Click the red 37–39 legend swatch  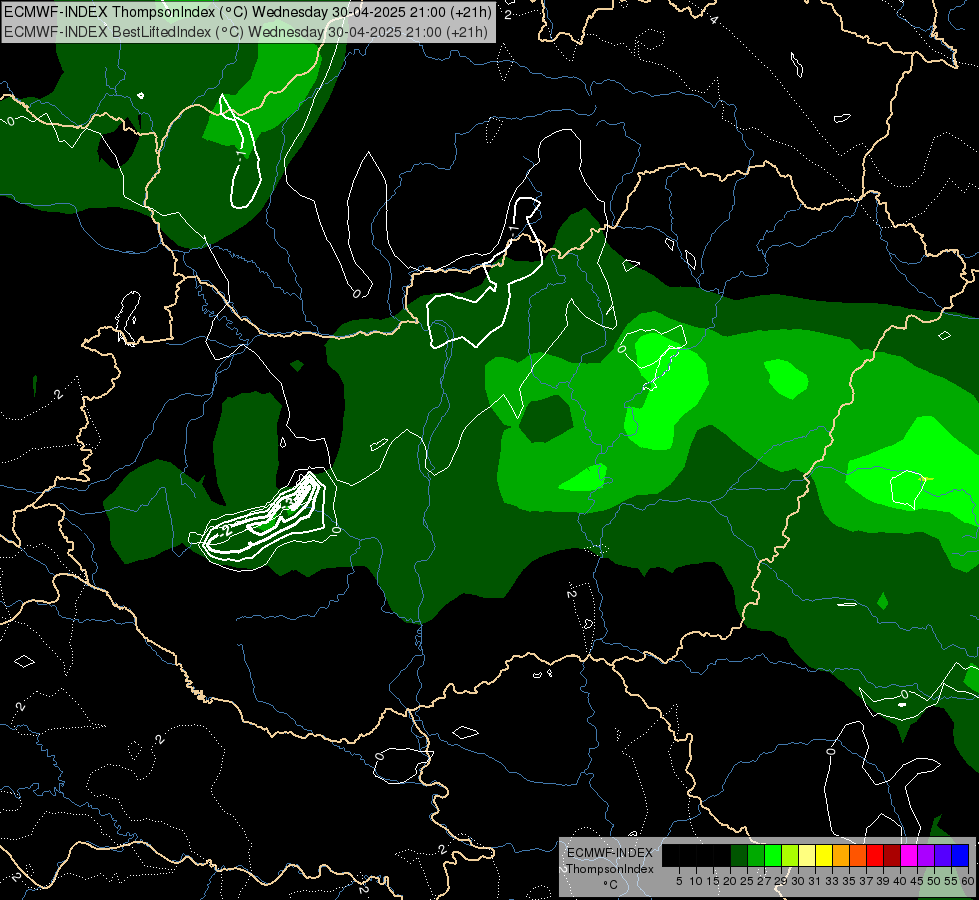[x=875, y=855]
